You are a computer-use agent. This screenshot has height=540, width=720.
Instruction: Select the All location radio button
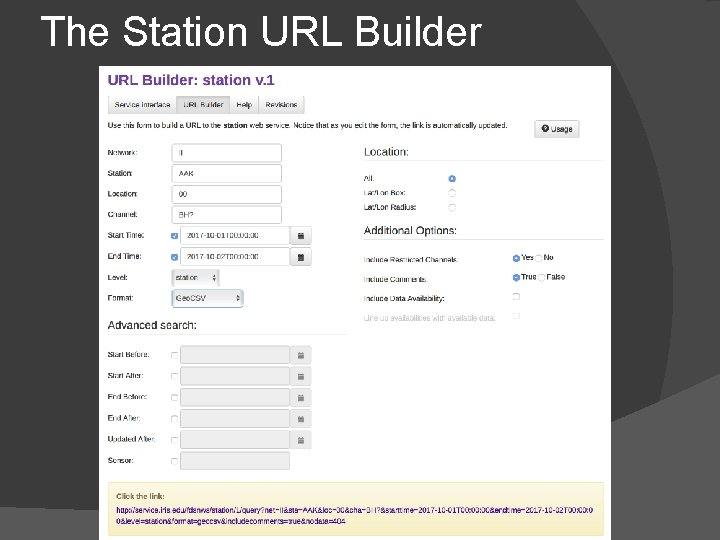point(452,178)
